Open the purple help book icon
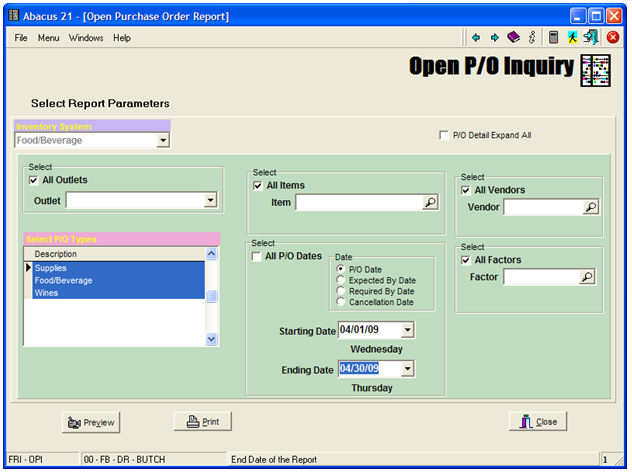This screenshot has height=473, width=632. click(513, 37)
